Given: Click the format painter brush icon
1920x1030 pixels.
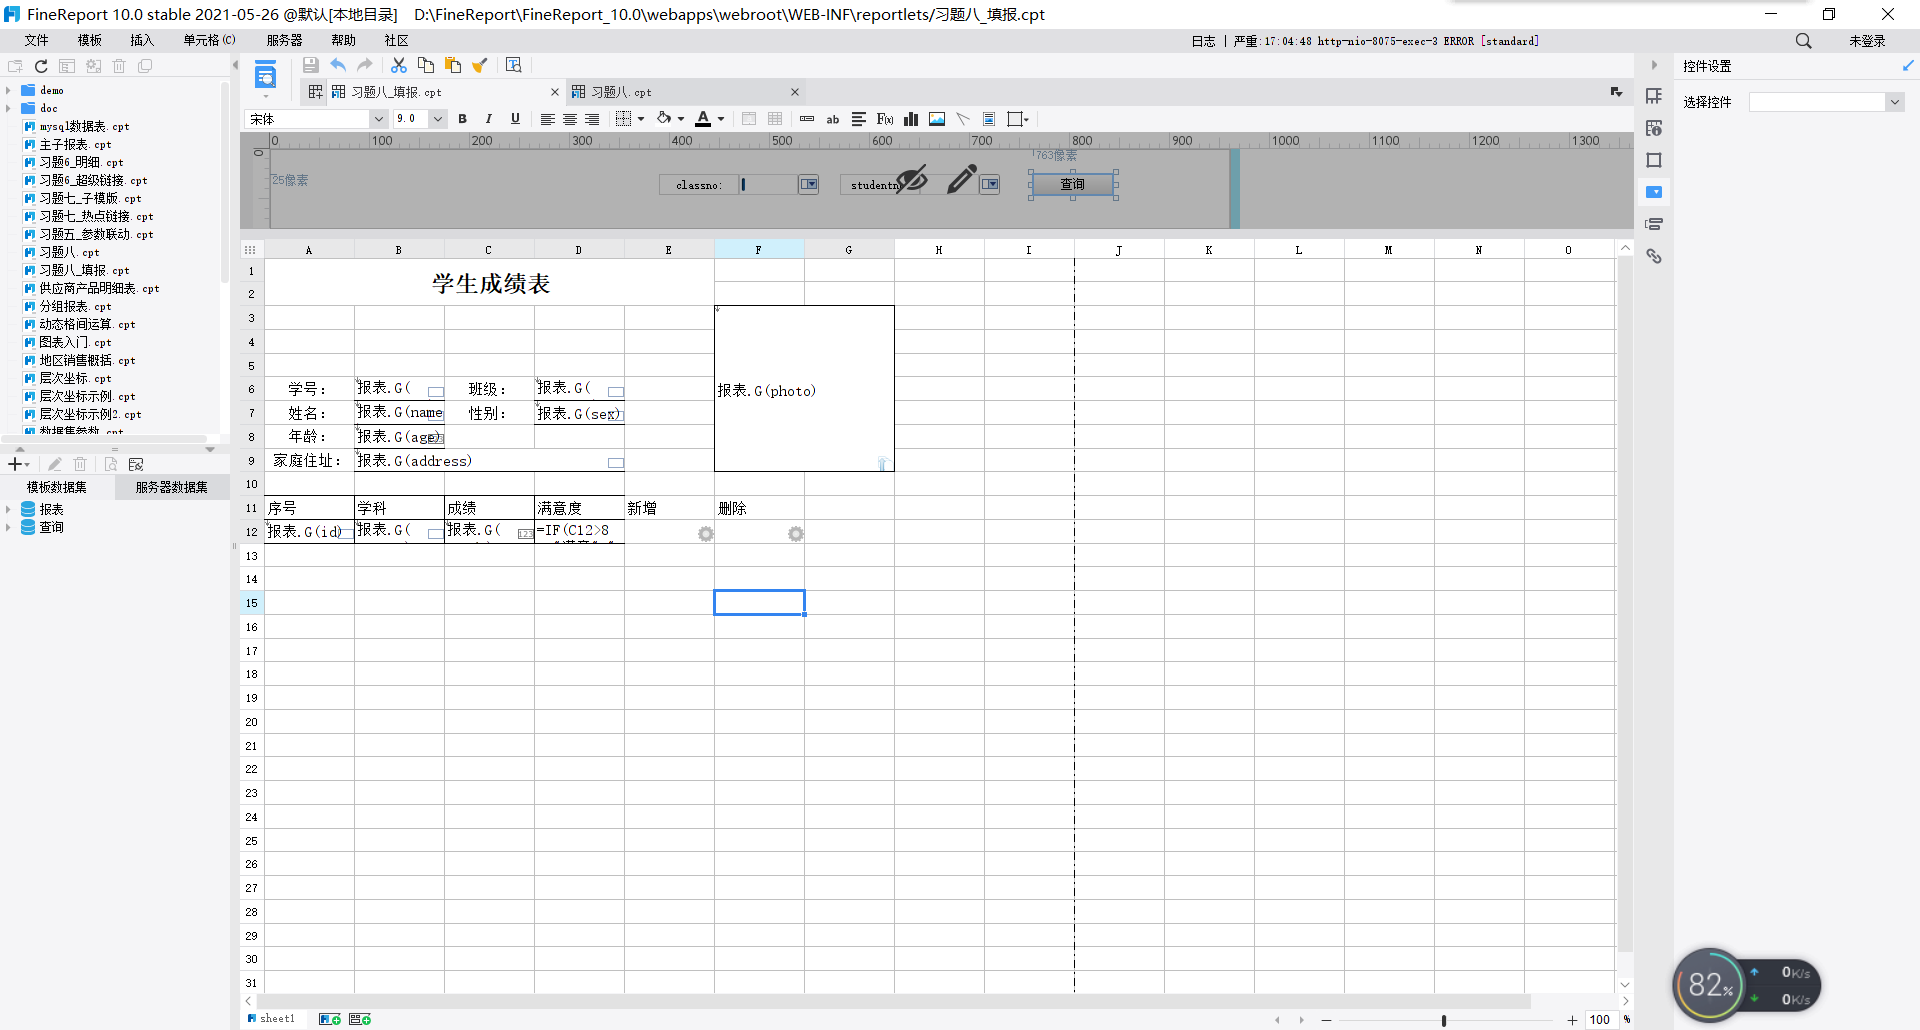Looking at the screenshot, I should [480, 65].
